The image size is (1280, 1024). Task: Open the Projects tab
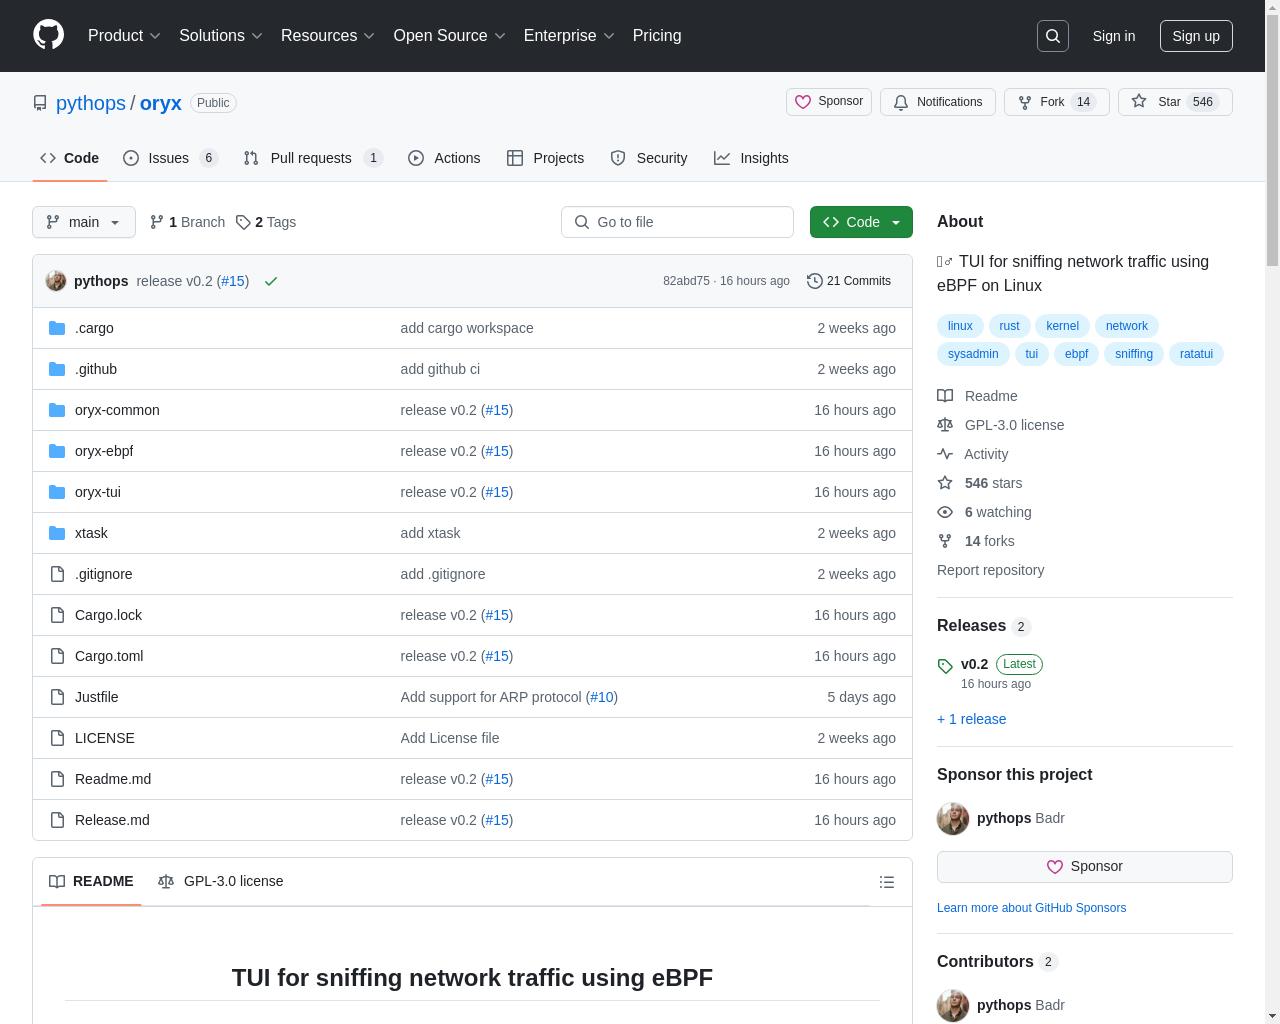tap(545, 158)
